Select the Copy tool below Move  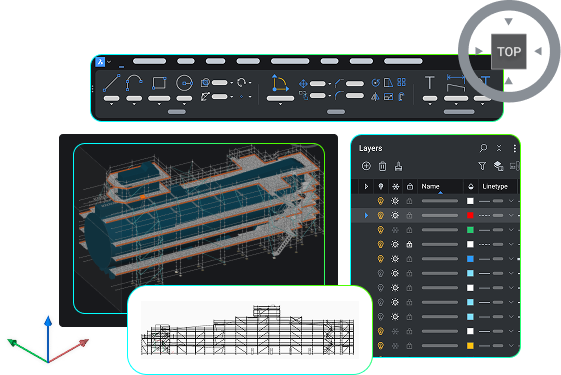pyautogui.click(x=303, y=96)
